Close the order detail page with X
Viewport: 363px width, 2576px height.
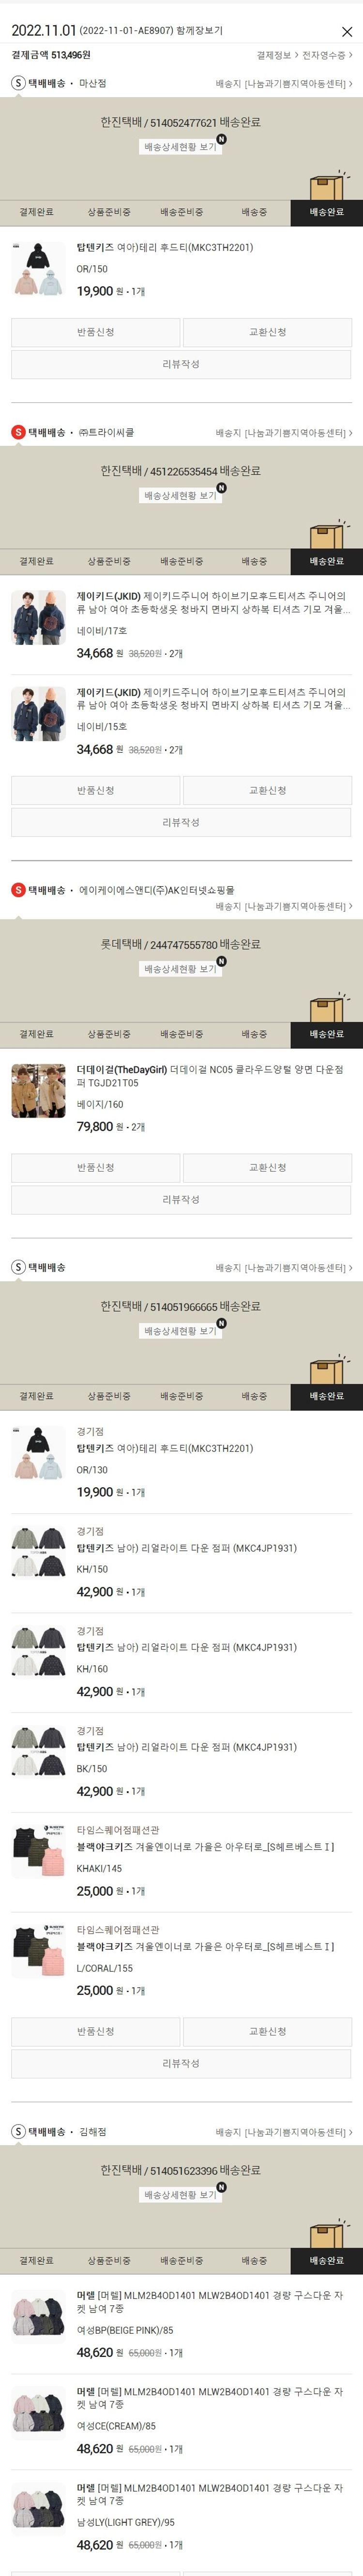point(347,31)
